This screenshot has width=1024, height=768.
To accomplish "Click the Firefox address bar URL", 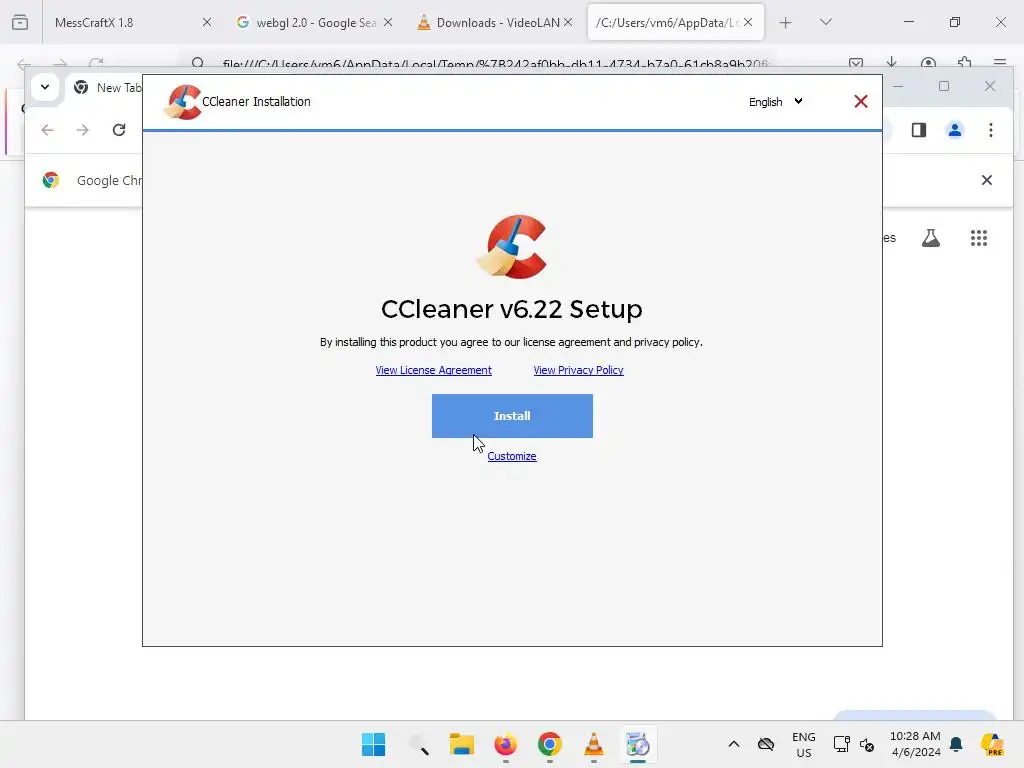I will click(x=495, y=64).
